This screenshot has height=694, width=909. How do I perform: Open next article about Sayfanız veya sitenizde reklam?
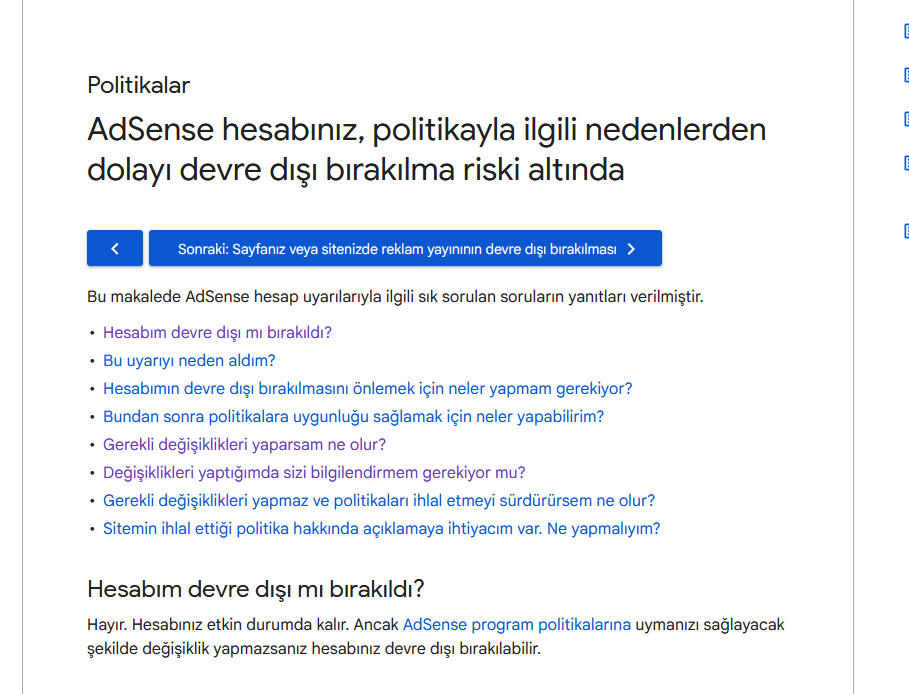[x=405, y=248]
